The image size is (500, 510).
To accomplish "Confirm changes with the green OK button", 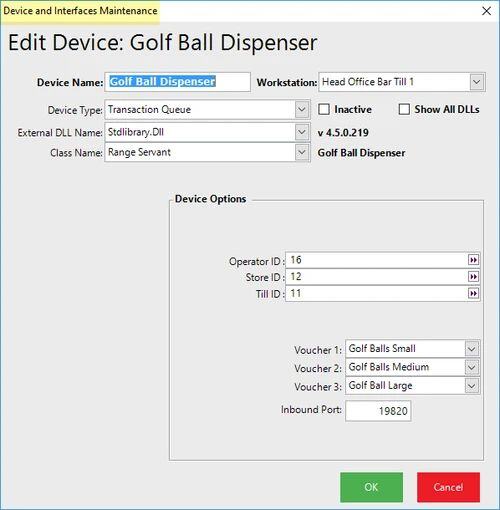I will pos(371,487).
